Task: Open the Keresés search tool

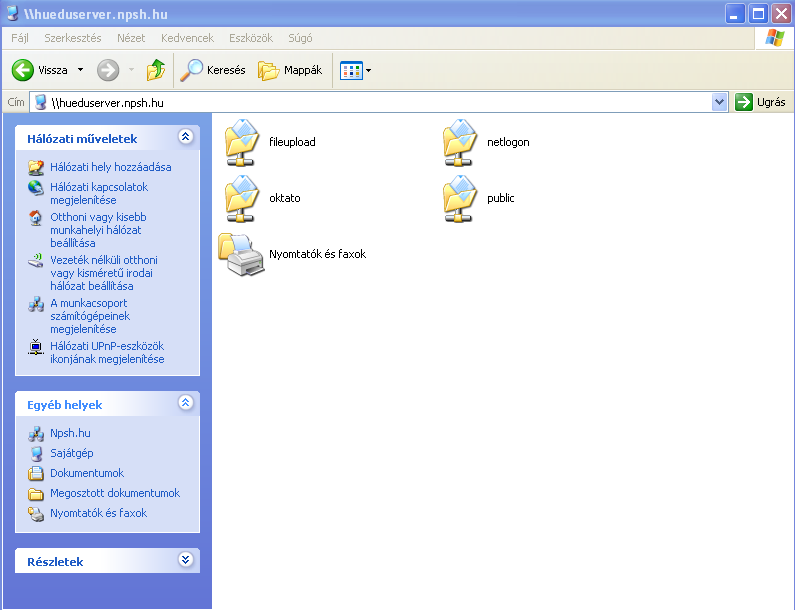Action: point(213,70)
